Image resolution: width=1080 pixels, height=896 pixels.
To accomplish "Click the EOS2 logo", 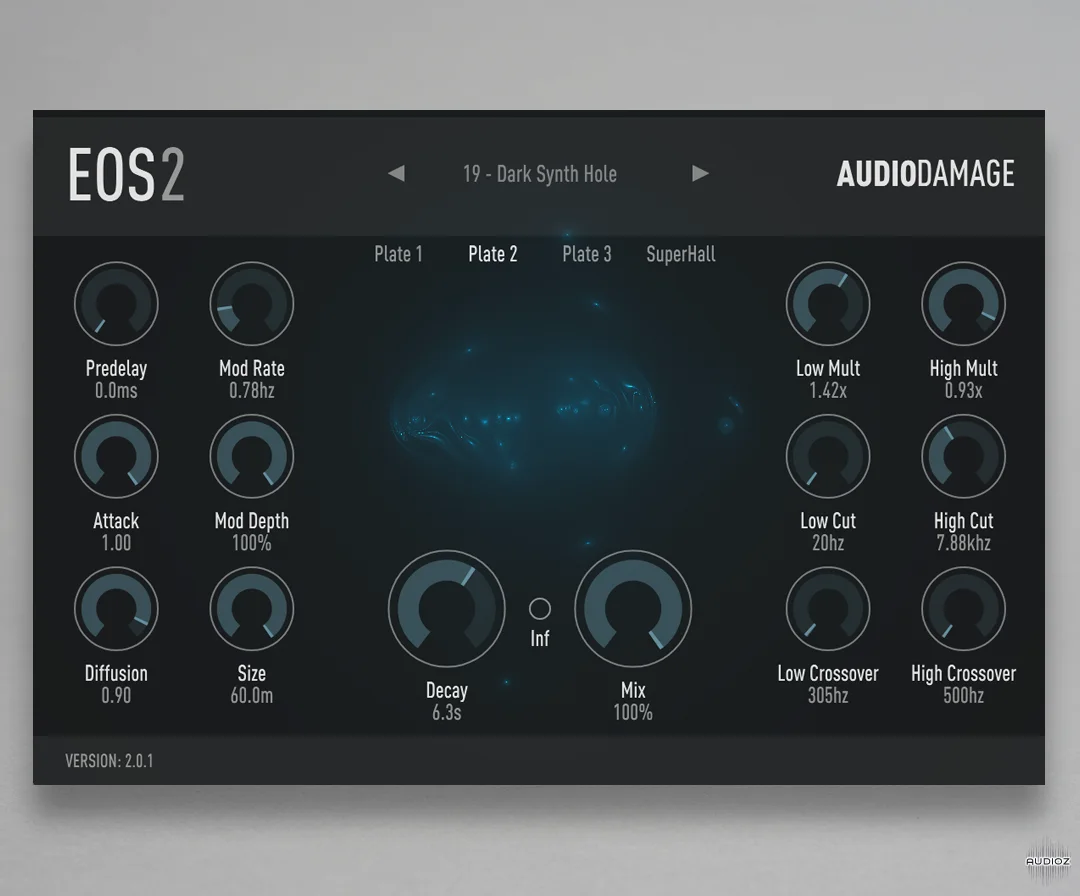I will click(127, 175).
